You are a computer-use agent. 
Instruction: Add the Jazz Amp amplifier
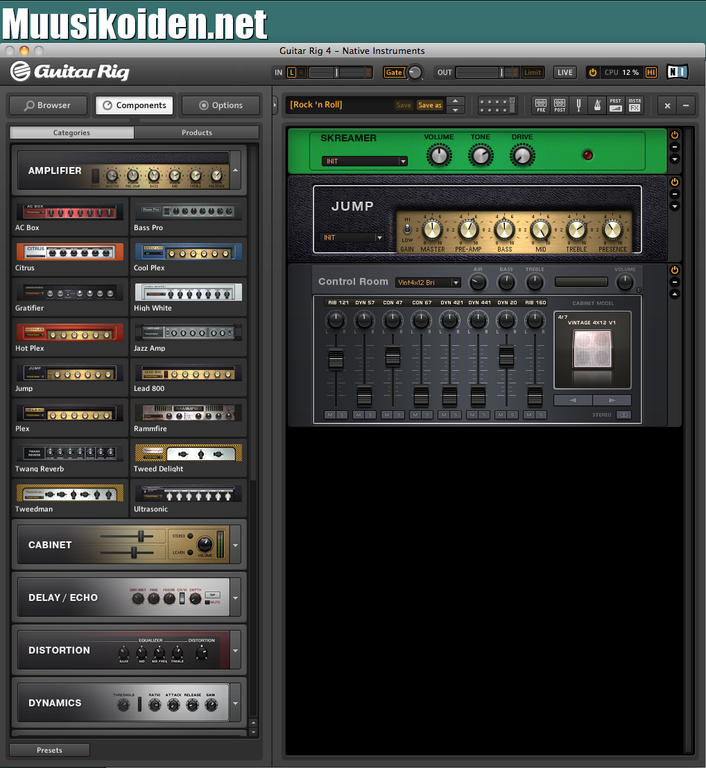(x=188, y=337)
